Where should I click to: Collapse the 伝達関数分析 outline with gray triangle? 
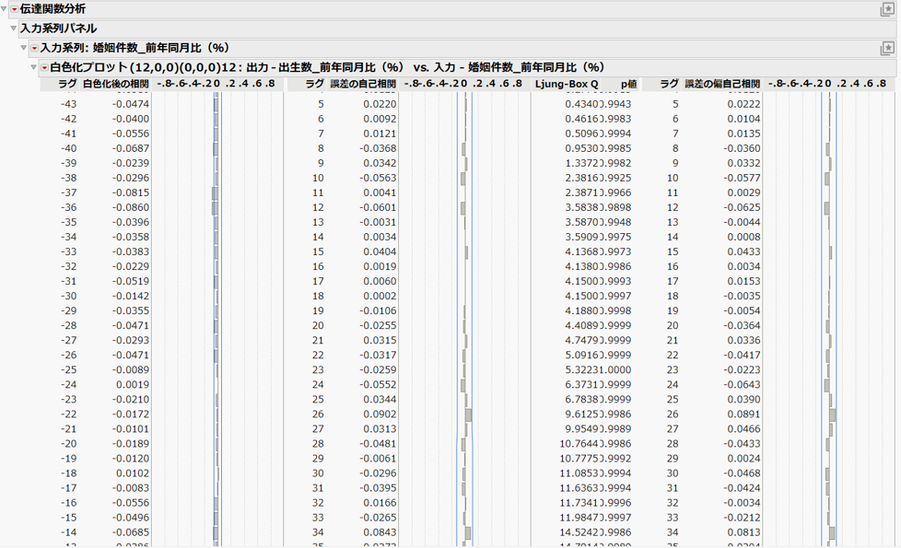[x=4, y=9]
